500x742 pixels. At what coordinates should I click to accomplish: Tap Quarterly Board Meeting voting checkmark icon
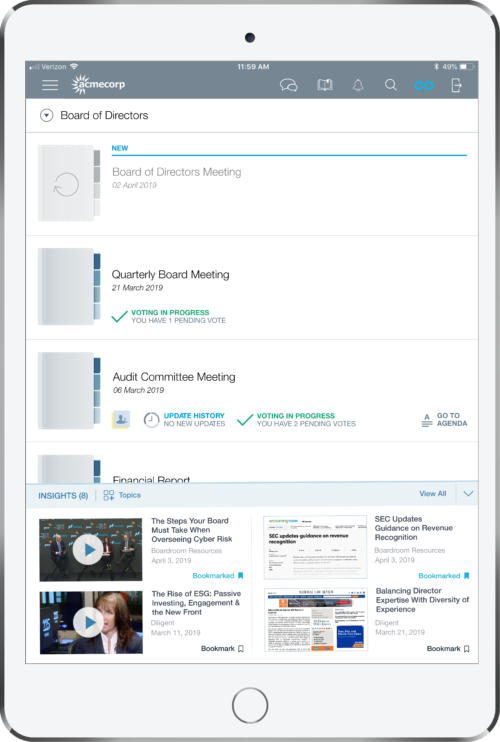point(119,316)
